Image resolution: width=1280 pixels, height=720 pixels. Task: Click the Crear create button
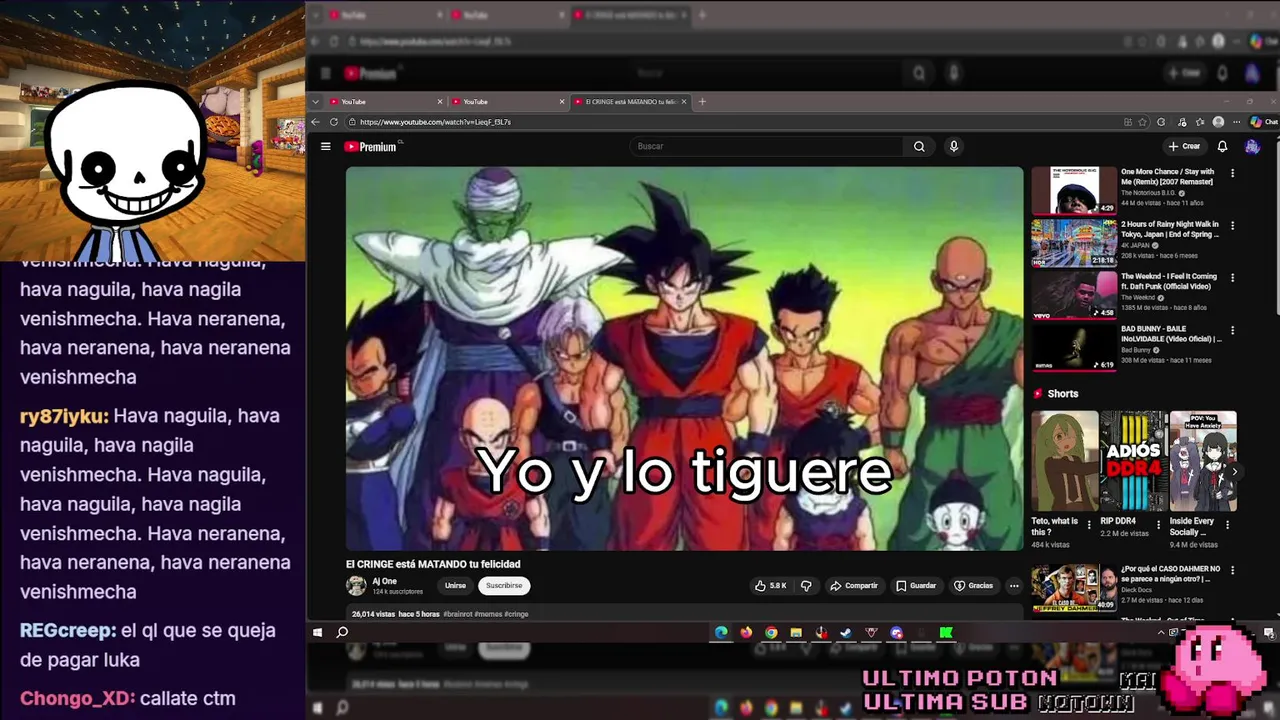click(1184, 146)
